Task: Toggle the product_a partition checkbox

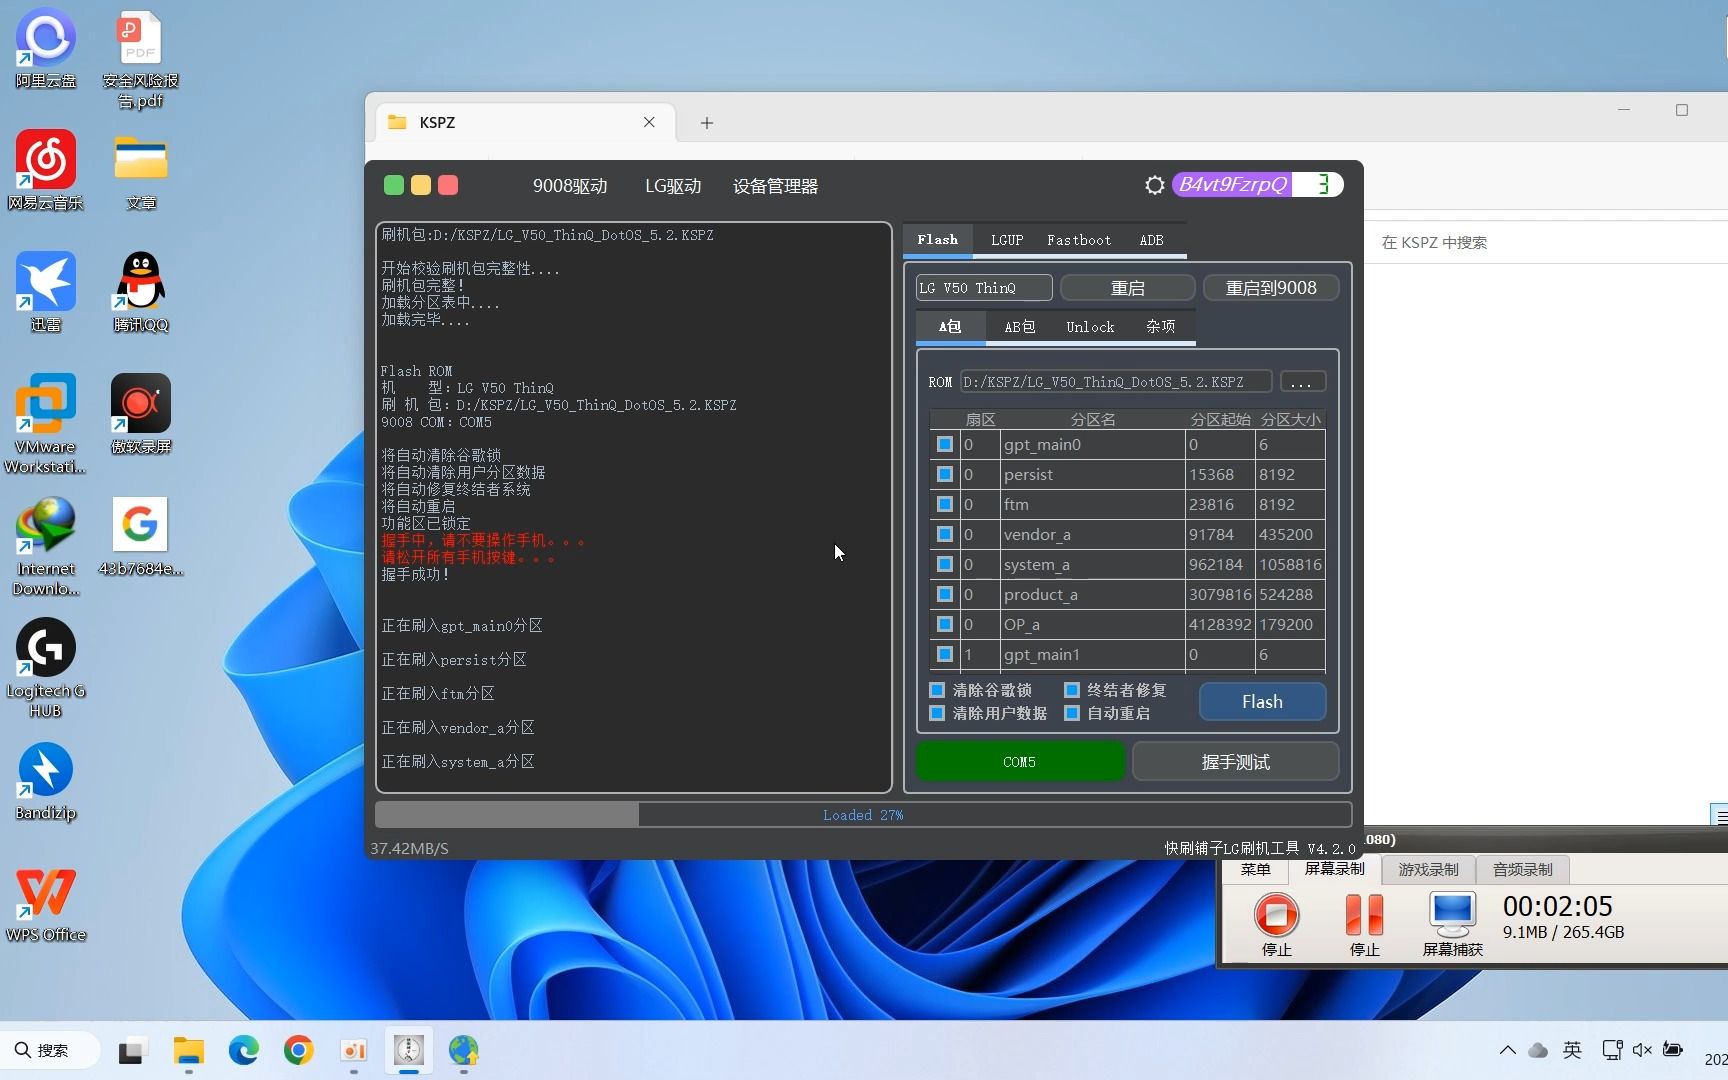Action: tap(944, 594)
